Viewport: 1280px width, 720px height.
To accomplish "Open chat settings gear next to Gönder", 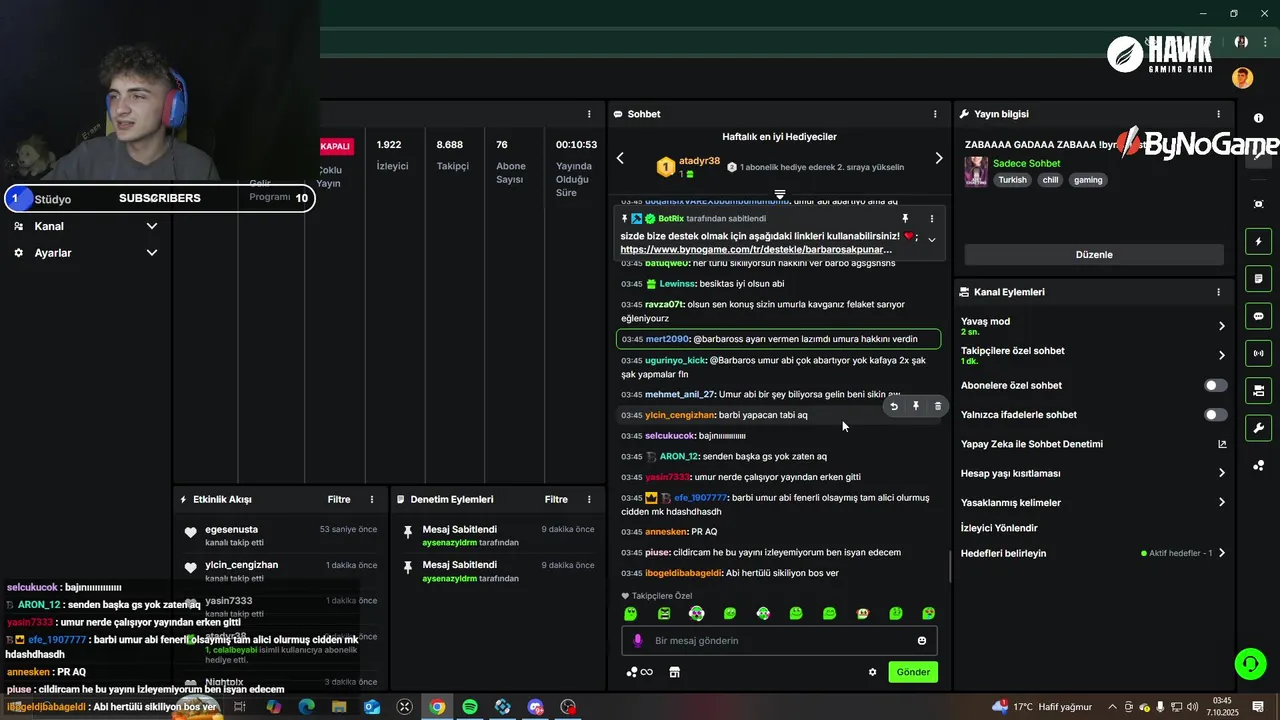I will [x=872, y=672].
